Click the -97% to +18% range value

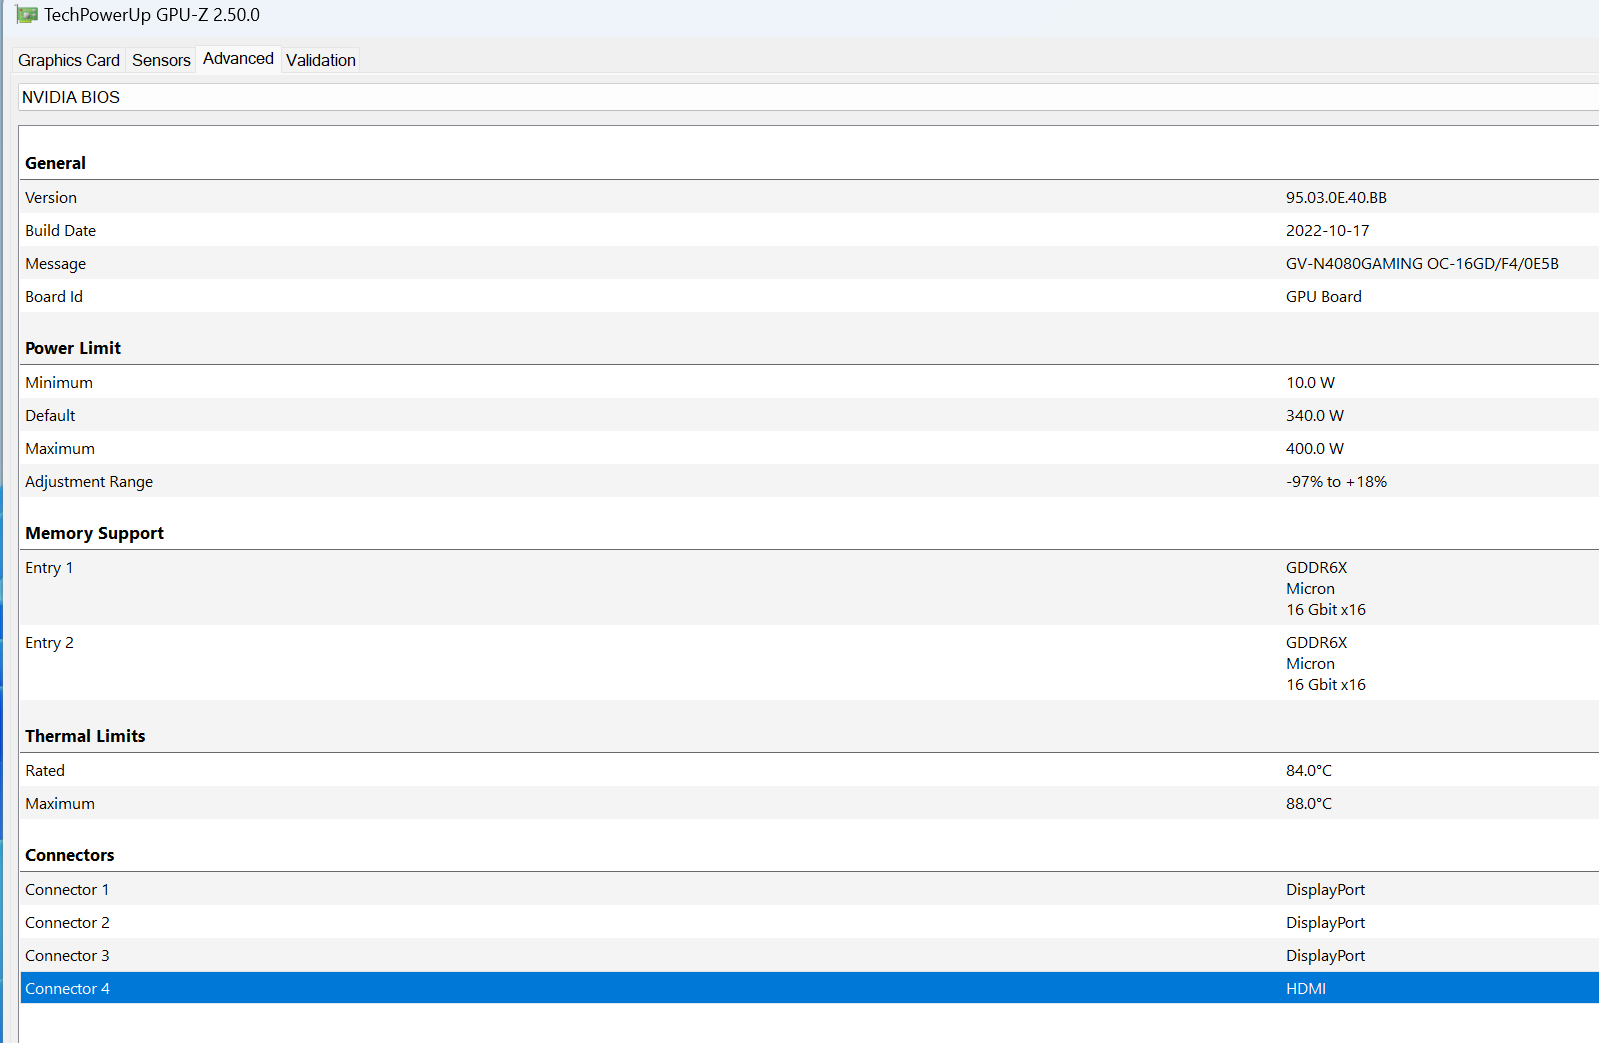coord(1336,482)
